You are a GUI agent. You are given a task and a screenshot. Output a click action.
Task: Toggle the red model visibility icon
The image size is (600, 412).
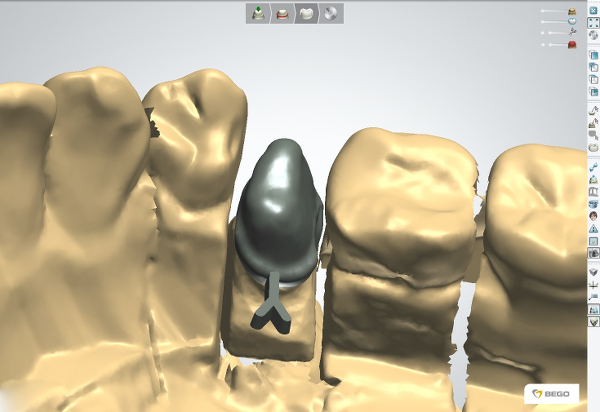click(x=573, y=45)
